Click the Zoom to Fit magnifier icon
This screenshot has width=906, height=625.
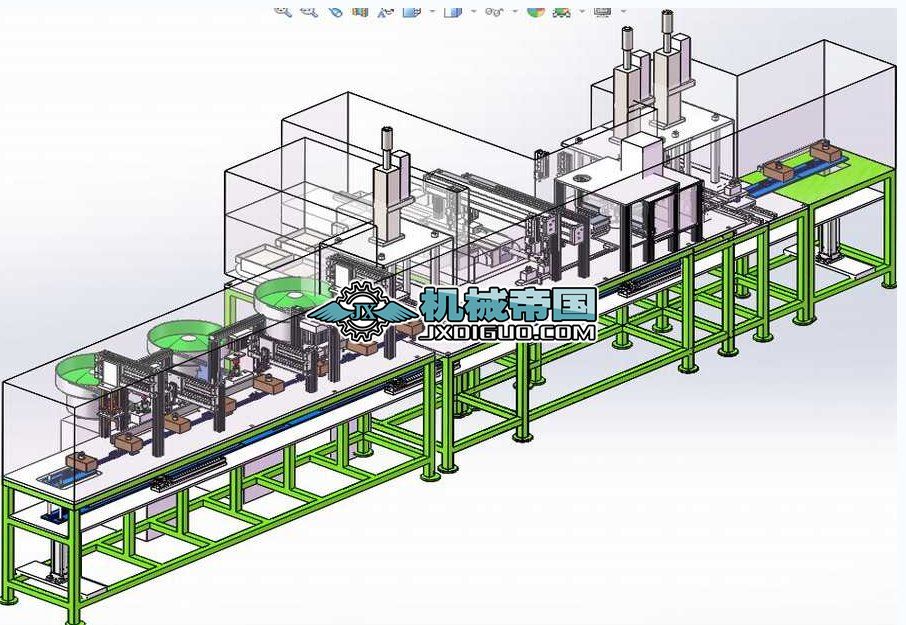[283, 10]
